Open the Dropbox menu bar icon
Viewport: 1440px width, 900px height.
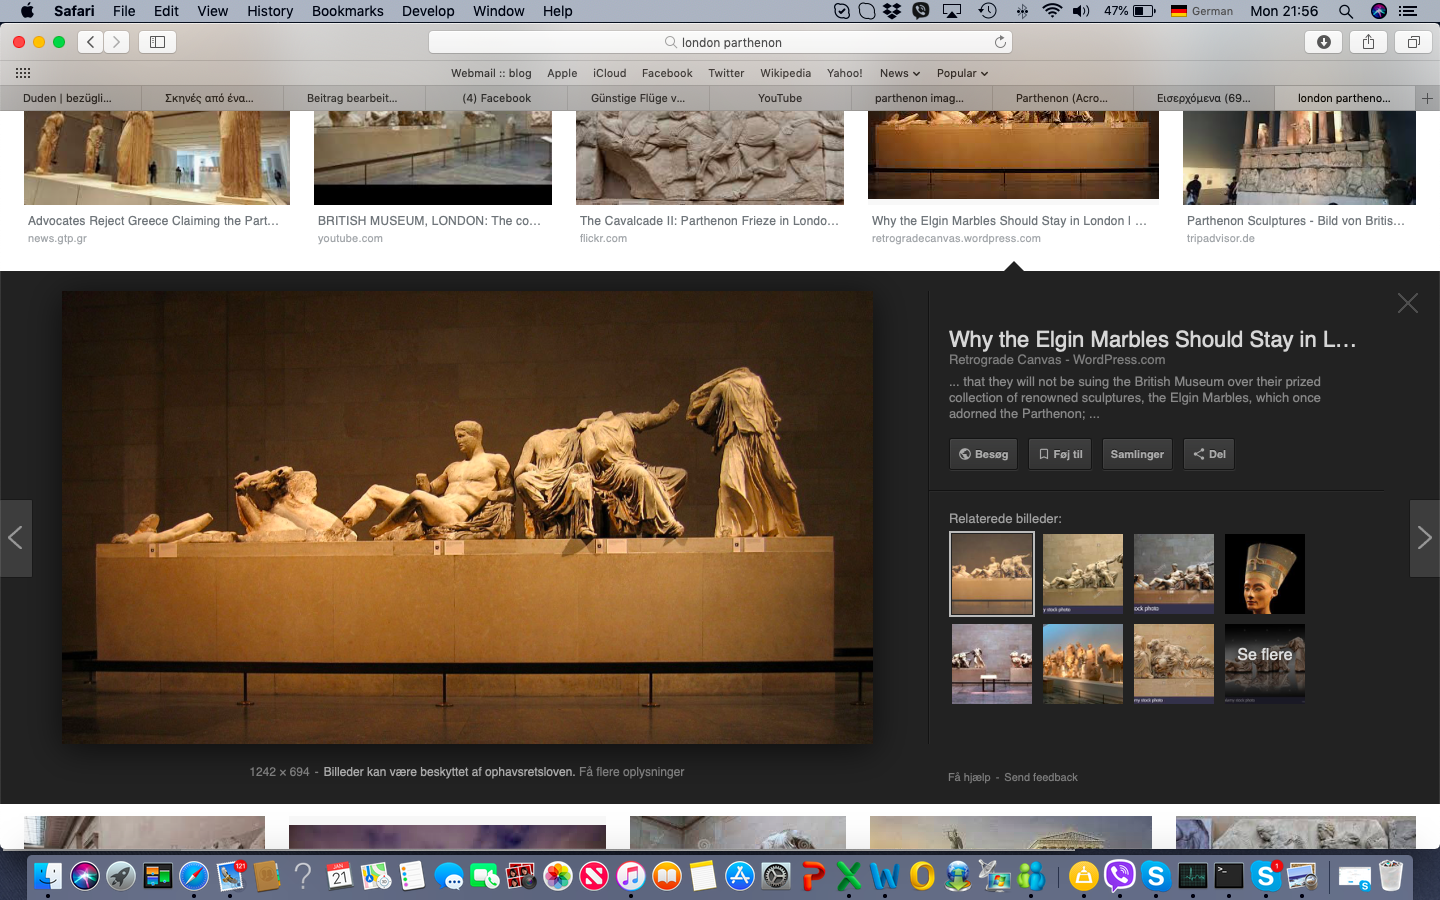point(892,11)
